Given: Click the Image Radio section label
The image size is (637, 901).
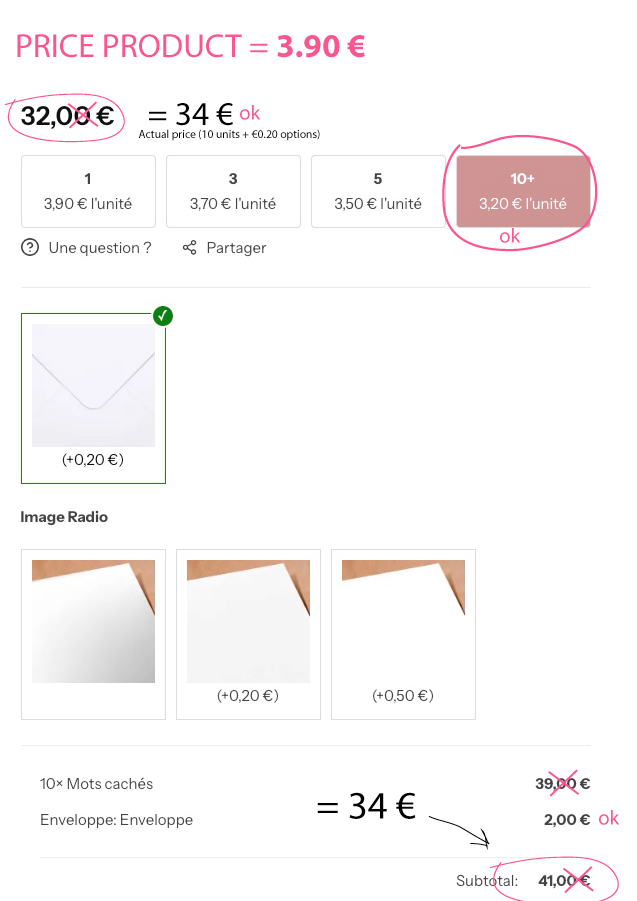Looking at the screenshot, I should pos(64,517).
